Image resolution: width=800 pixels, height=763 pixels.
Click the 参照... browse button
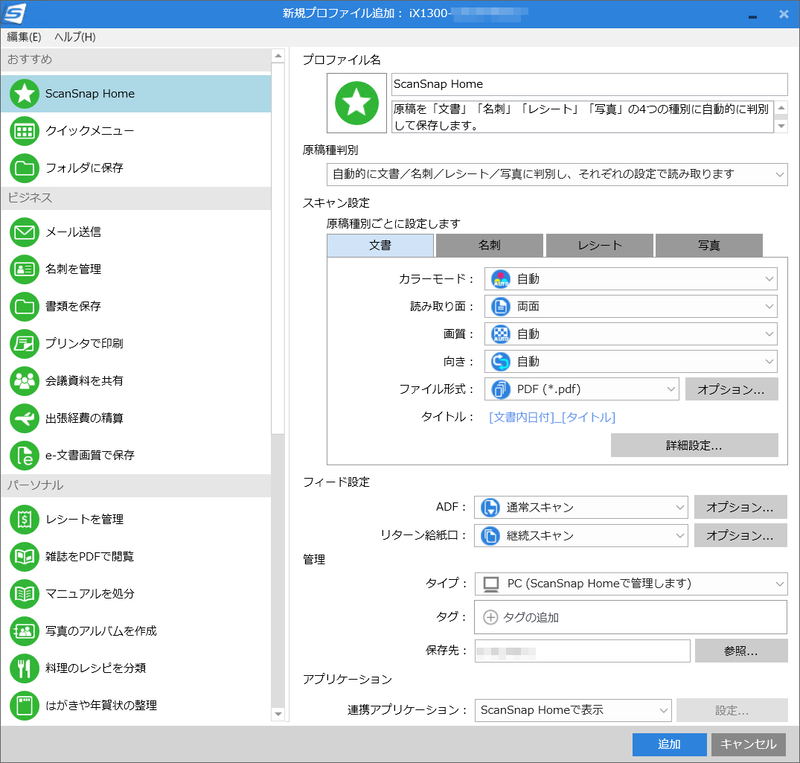741,651
